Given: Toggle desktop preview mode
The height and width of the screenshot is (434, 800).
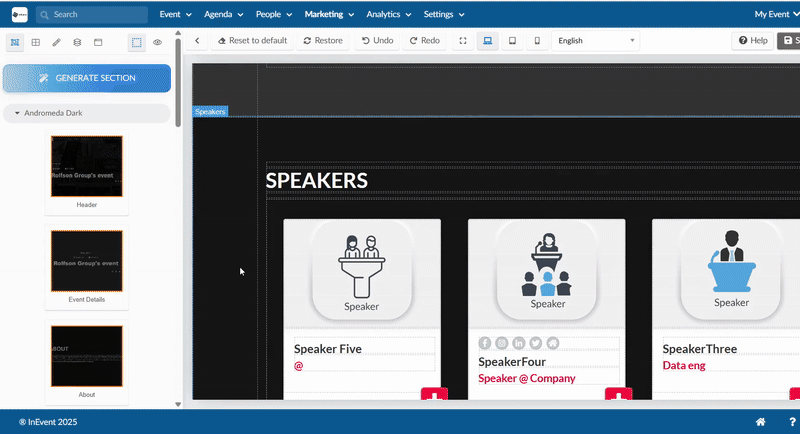Looking at the screenshot, I should (x=488, y=41).
